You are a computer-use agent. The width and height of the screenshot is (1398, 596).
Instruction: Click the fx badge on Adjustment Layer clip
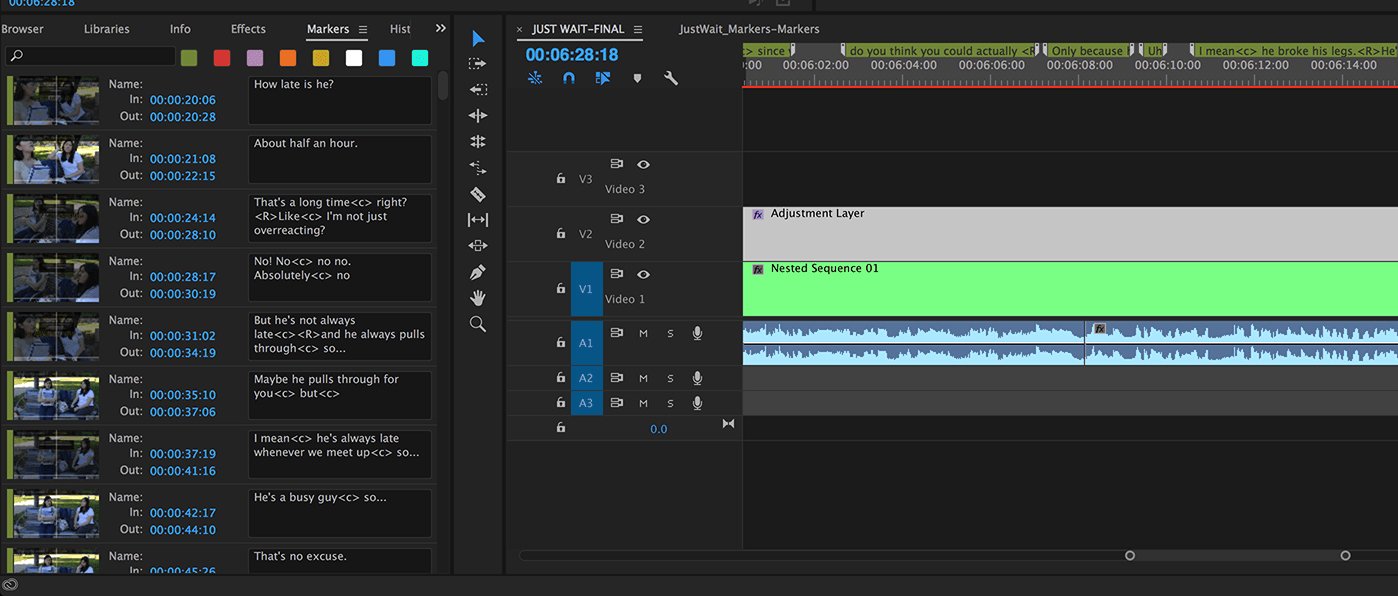click(x=758, y=214)
